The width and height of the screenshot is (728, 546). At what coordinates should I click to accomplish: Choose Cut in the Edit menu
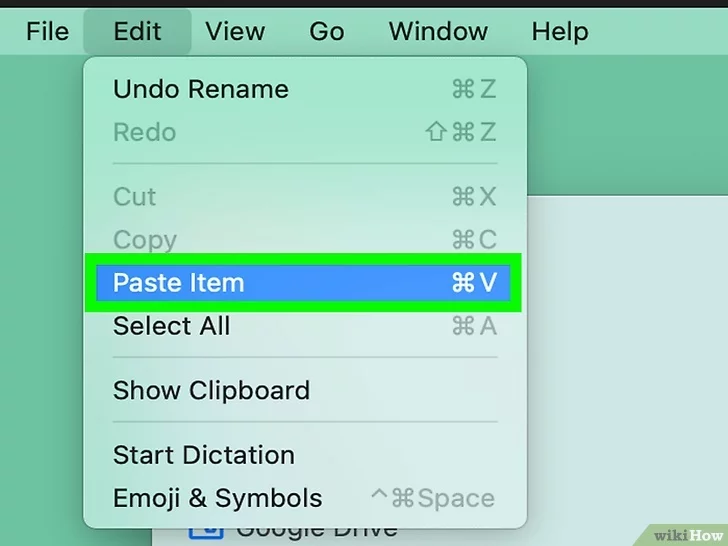(x=135, y=196)
